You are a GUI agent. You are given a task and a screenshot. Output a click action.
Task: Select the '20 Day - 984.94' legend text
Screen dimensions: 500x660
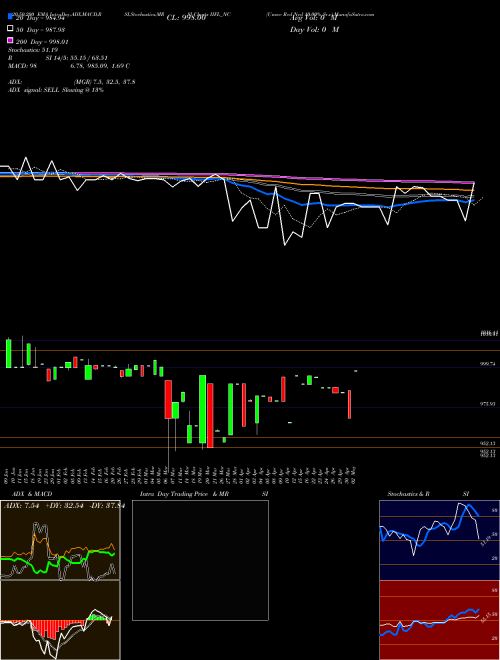pyautogui.click(x=40, y=18)
